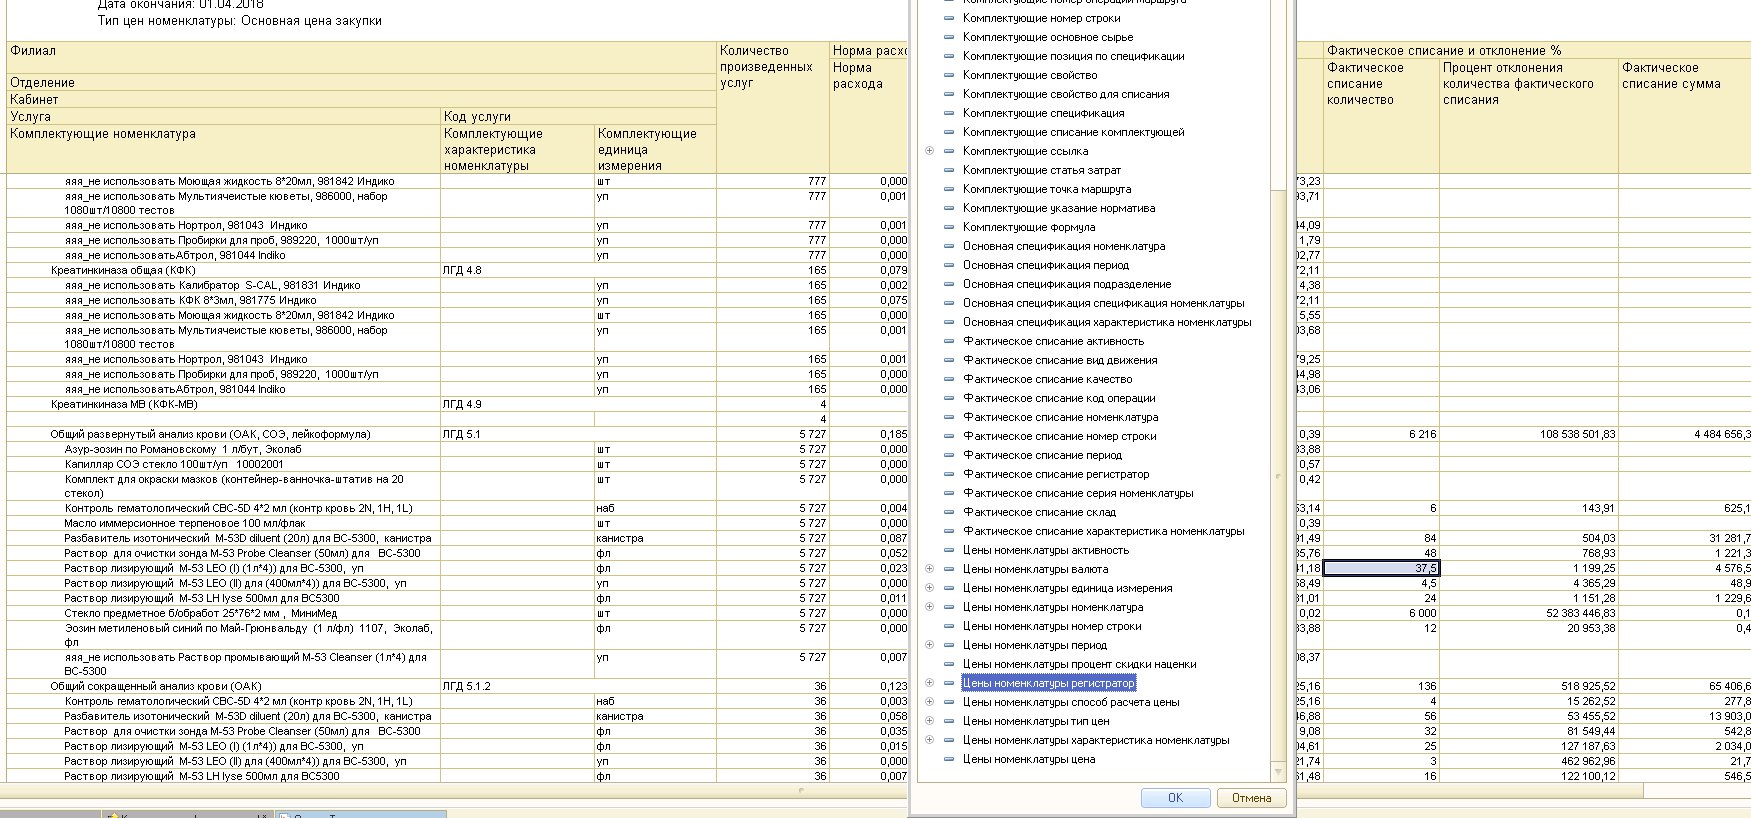
Task: Cancel the dialog with Отмена button
Action: click(1251, 798)
